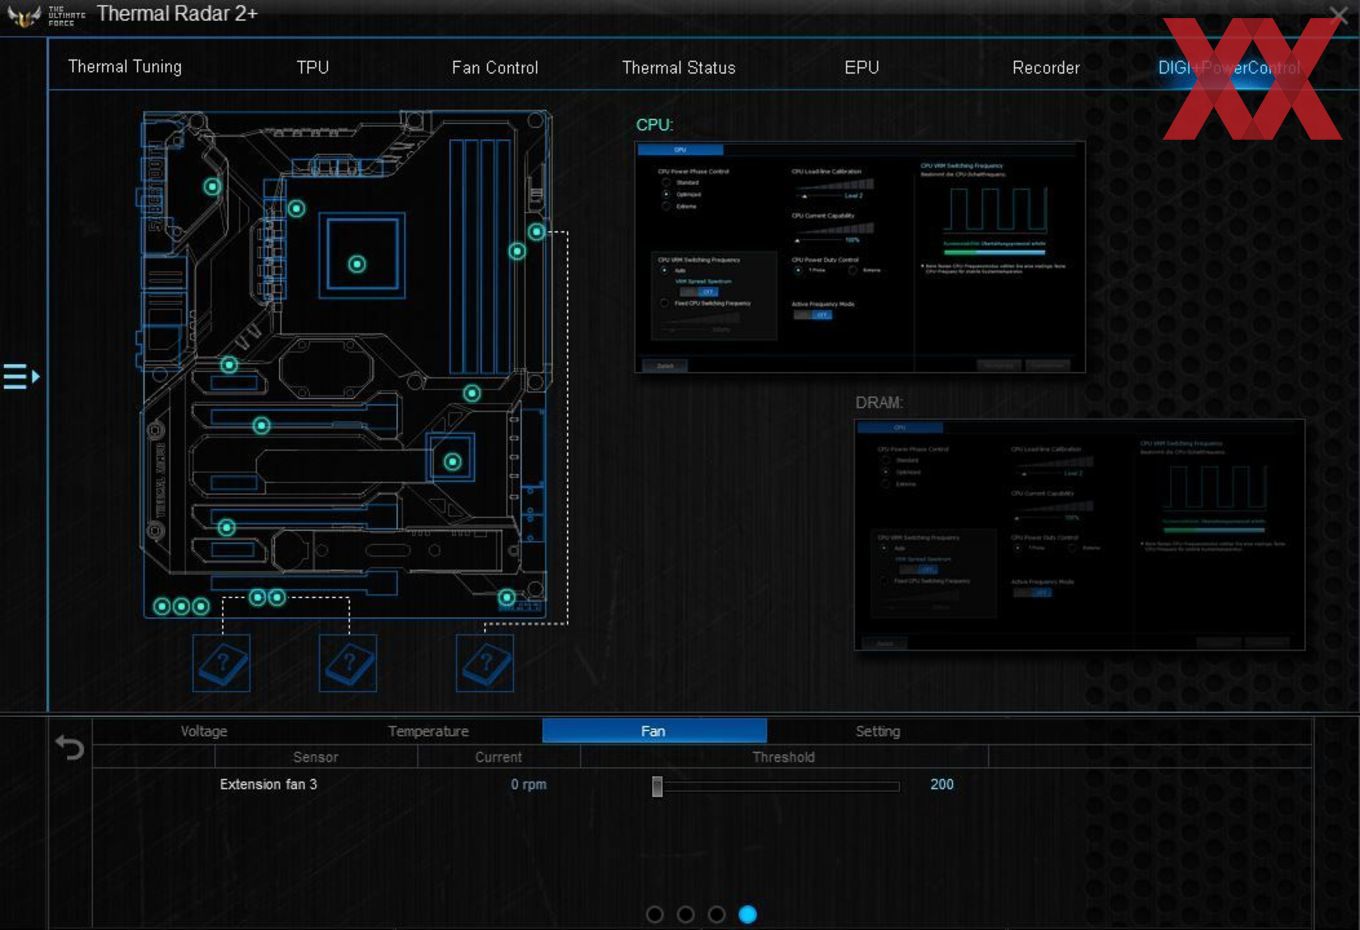Open the first question-mark book icon
The width and height of the screenshot is (1360, 930).
point(221,663)
